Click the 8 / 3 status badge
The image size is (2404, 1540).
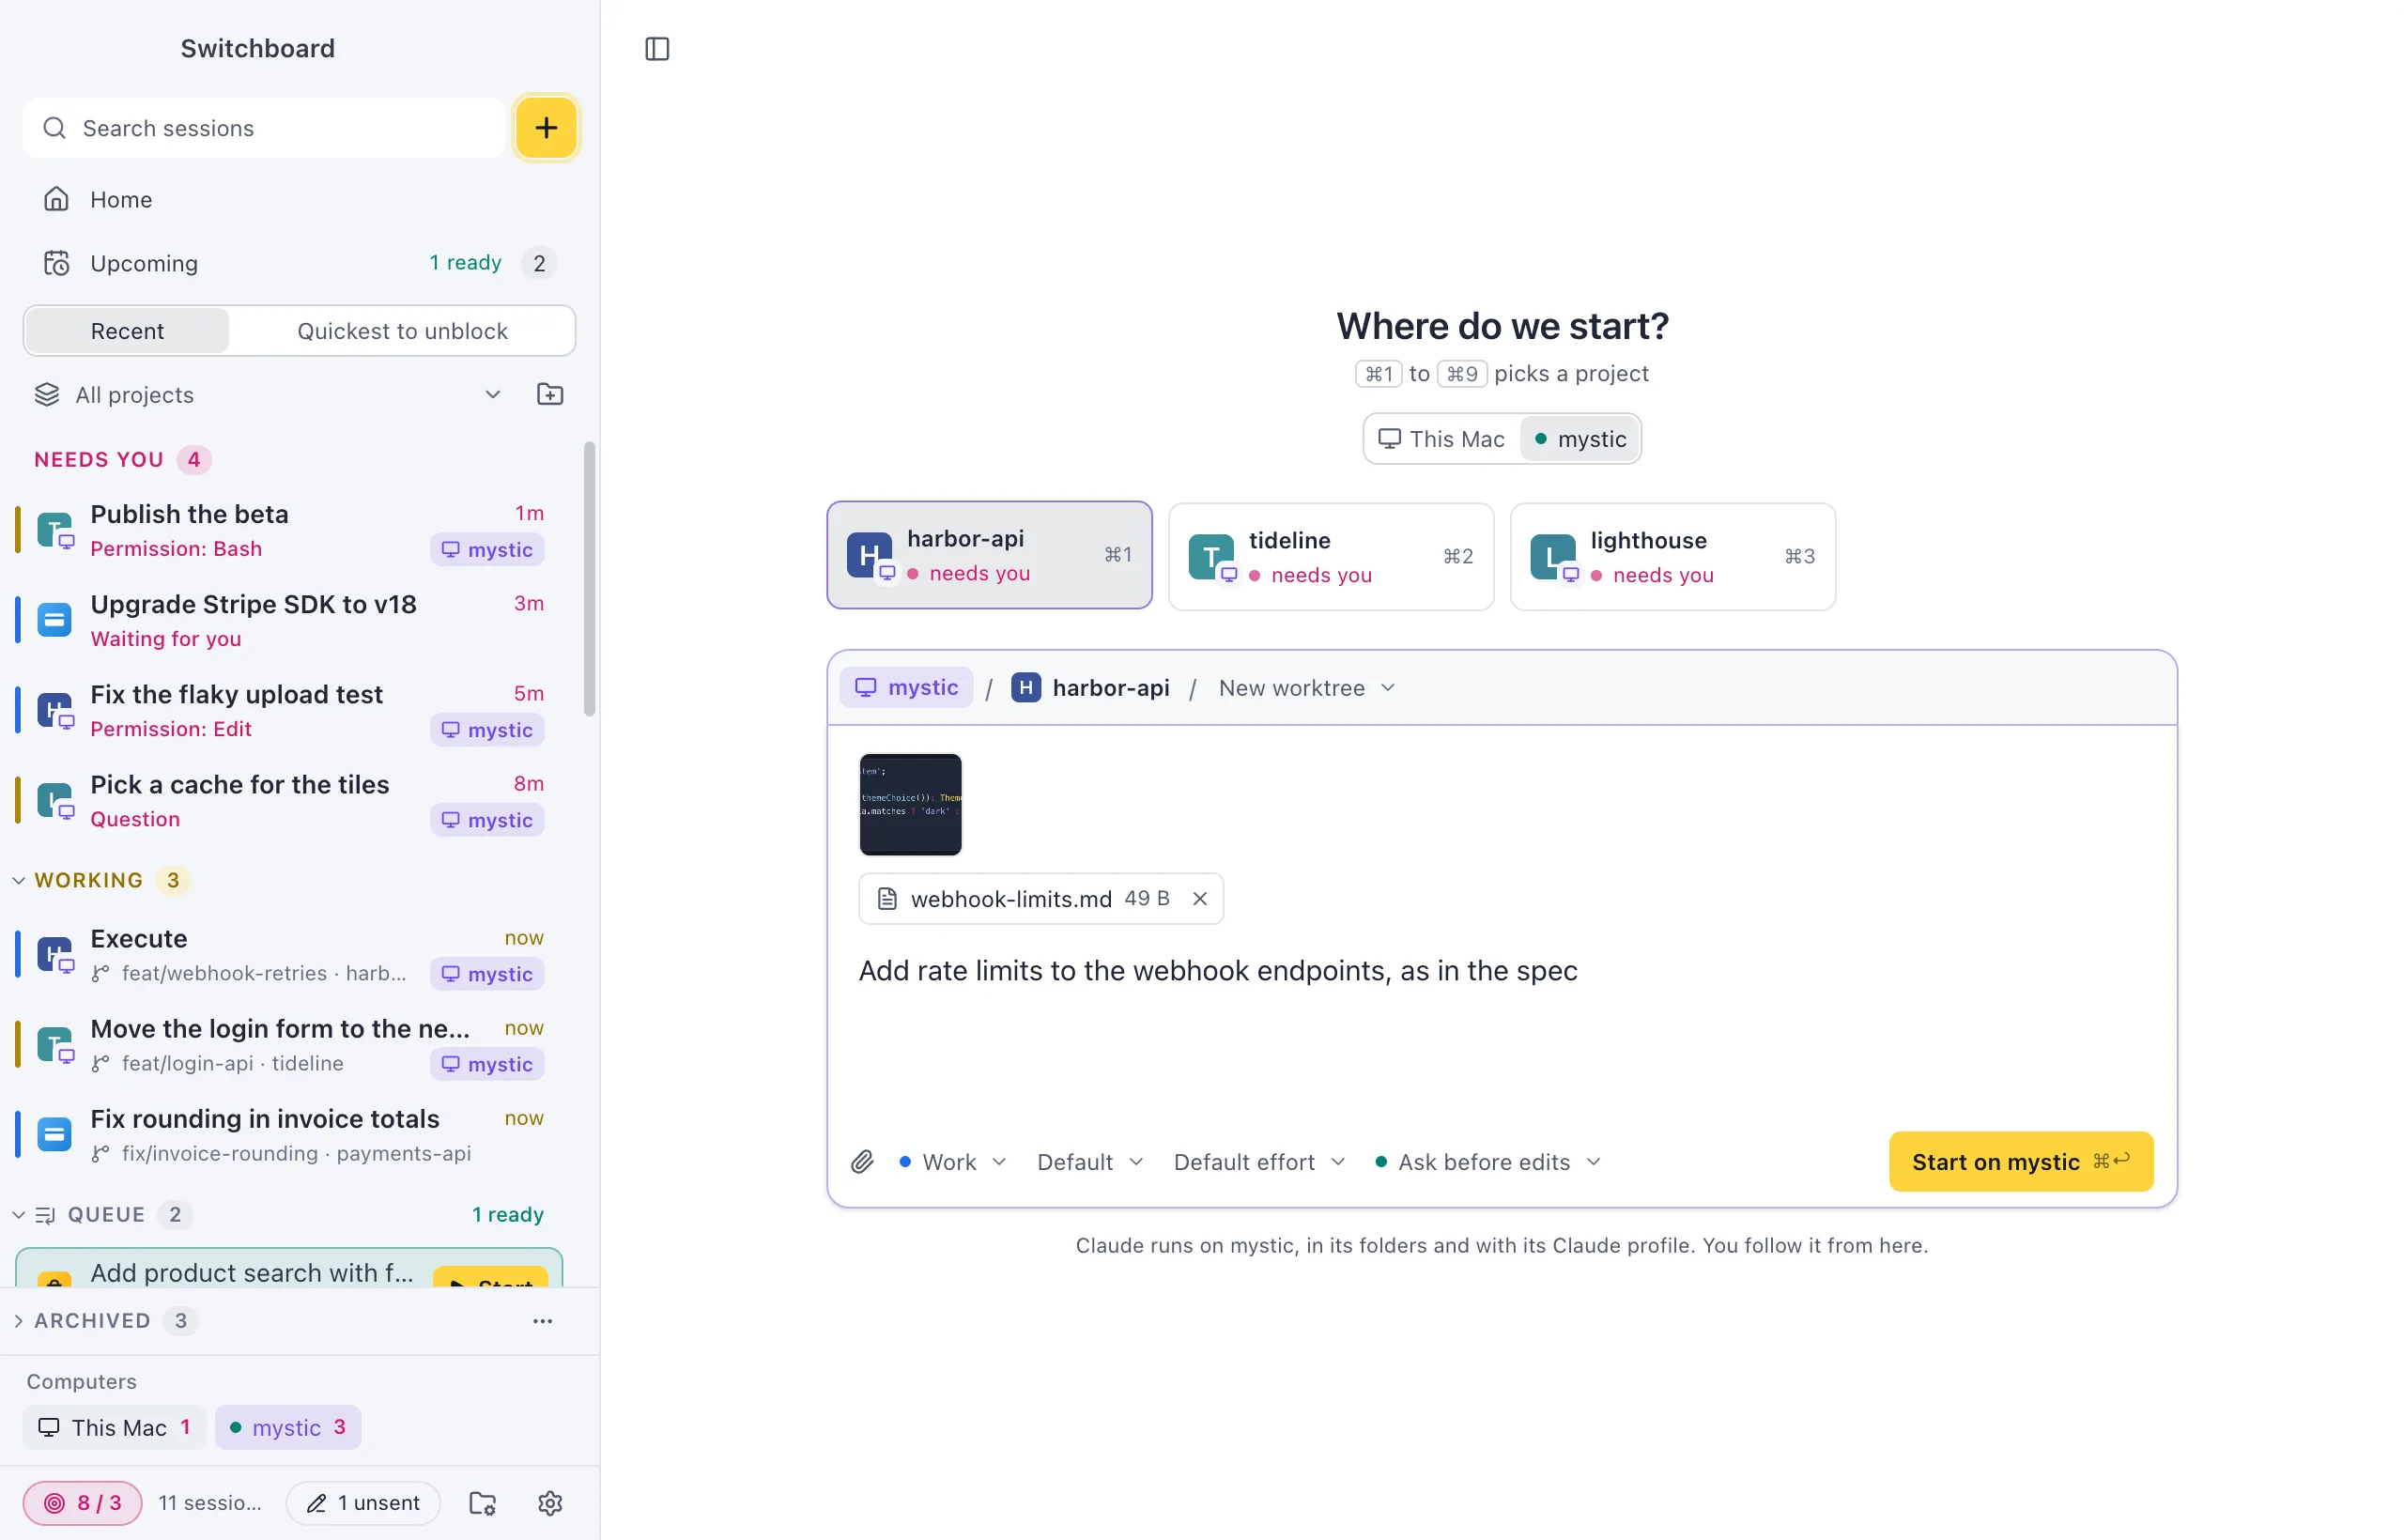pyautogui.click(x=82, y=1502)
